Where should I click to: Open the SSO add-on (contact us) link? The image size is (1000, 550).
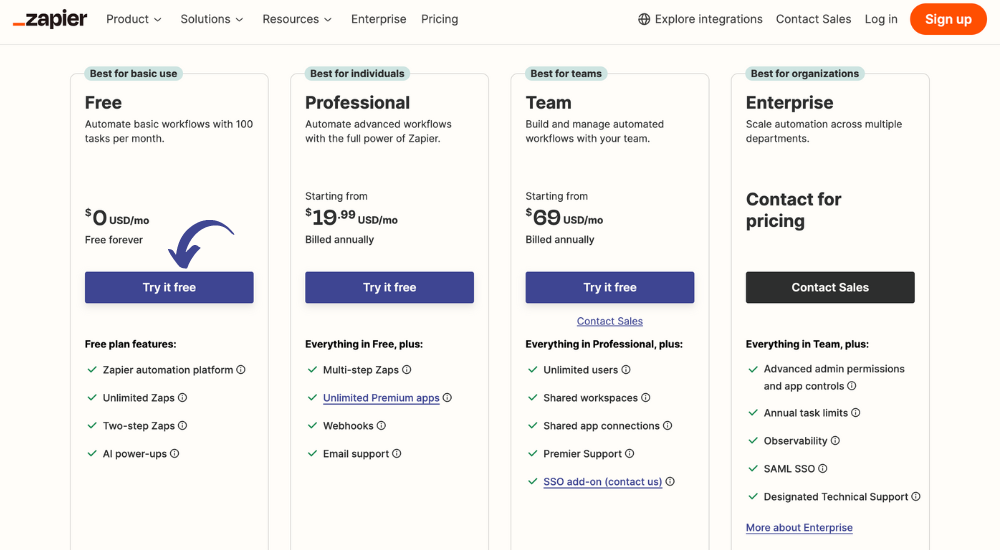pos(602,482)
